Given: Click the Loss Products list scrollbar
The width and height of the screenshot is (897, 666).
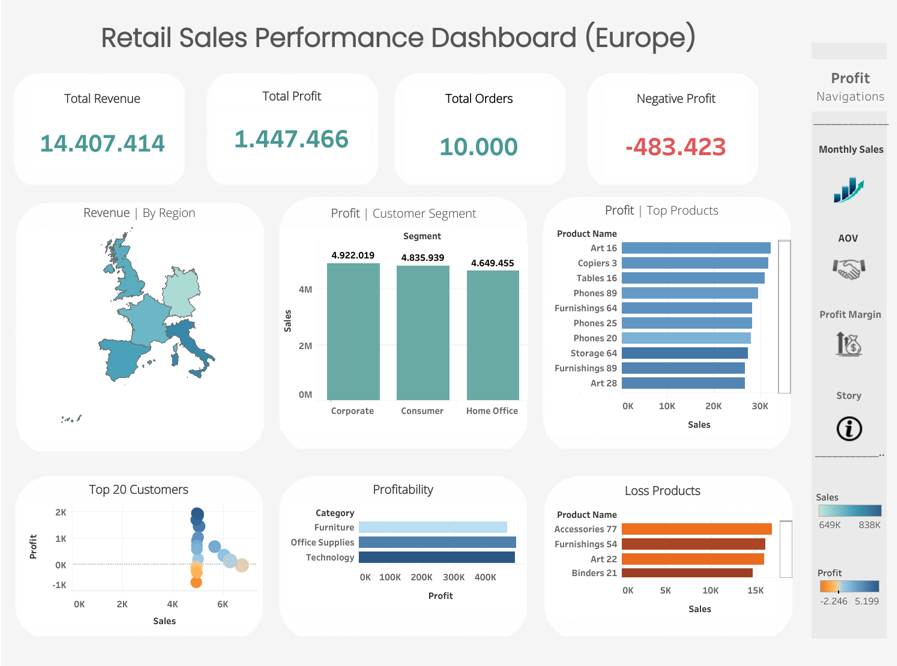Looking at the screenshot, I should click(785, 551).
